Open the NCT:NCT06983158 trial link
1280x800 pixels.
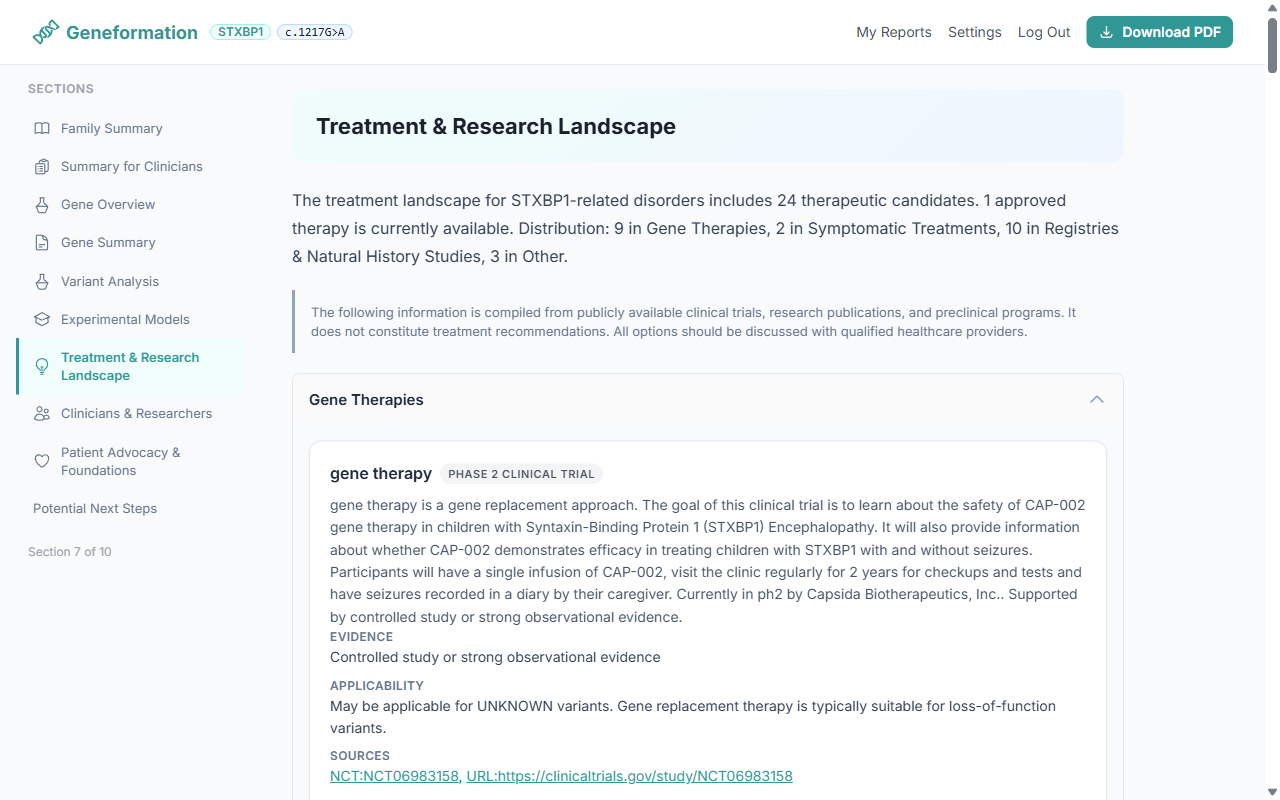pyautogui.click(x=394, y=776)
